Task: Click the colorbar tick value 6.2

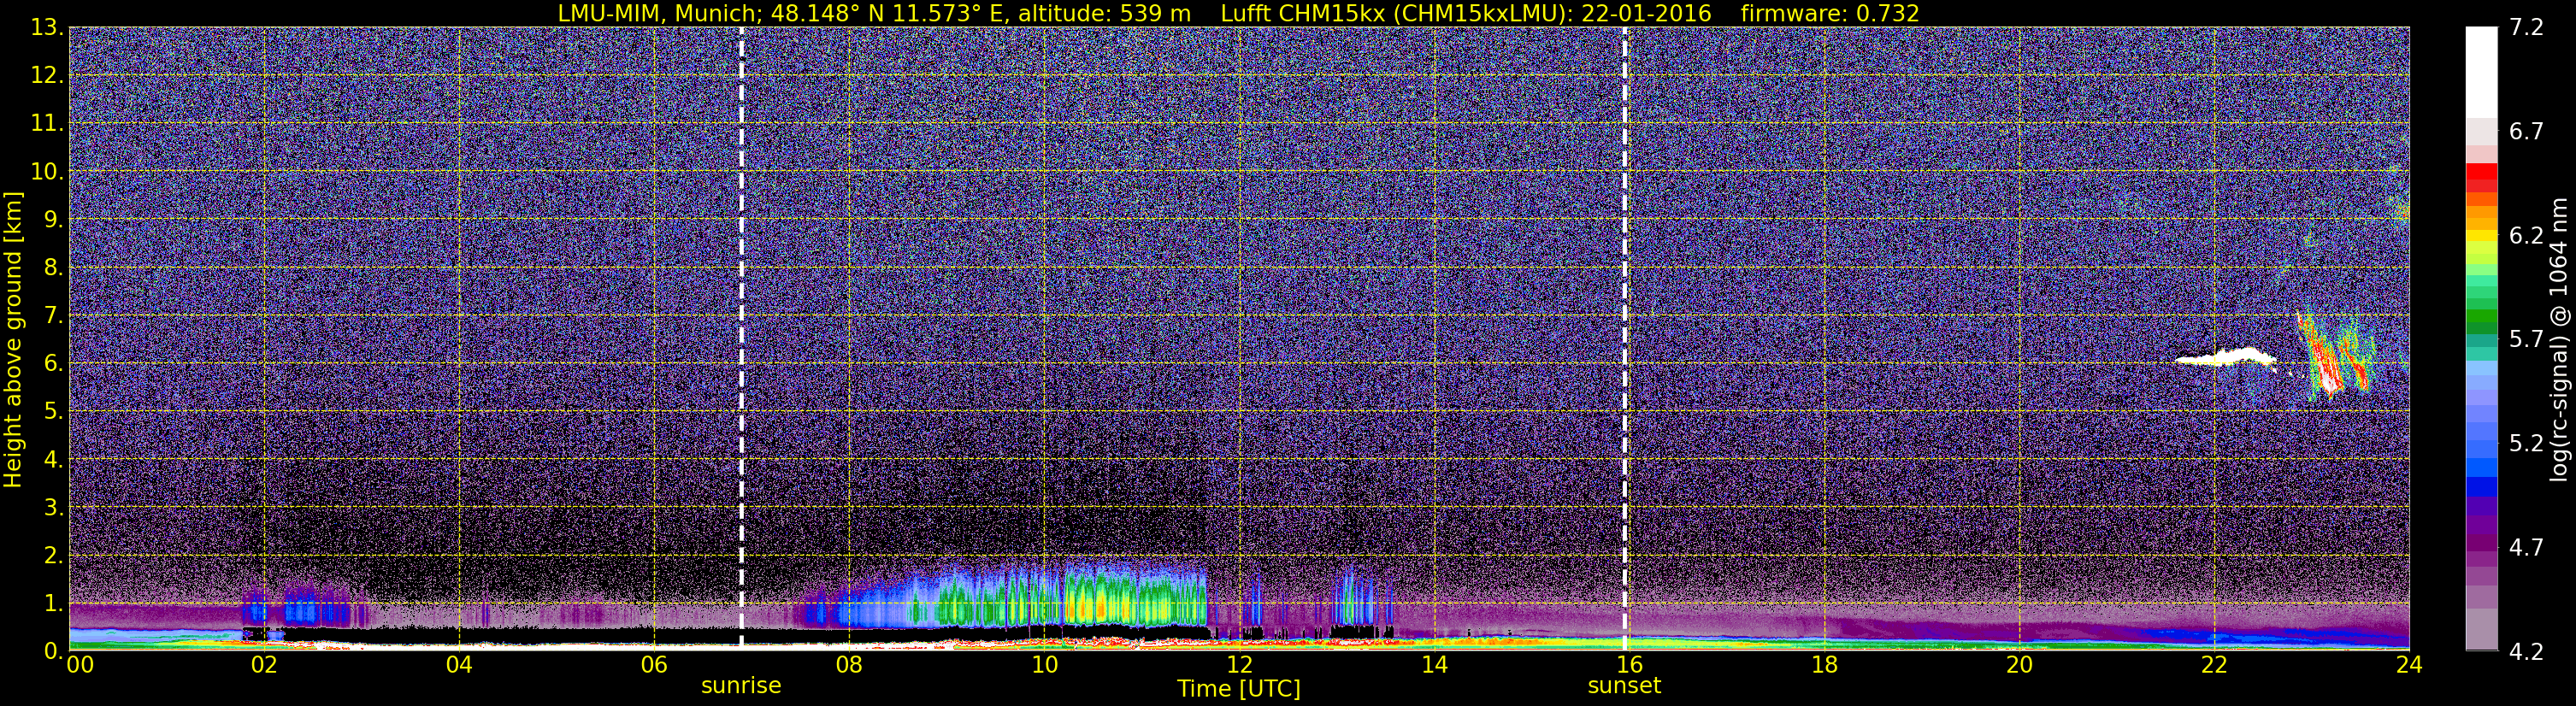Action: (2526, 236)
